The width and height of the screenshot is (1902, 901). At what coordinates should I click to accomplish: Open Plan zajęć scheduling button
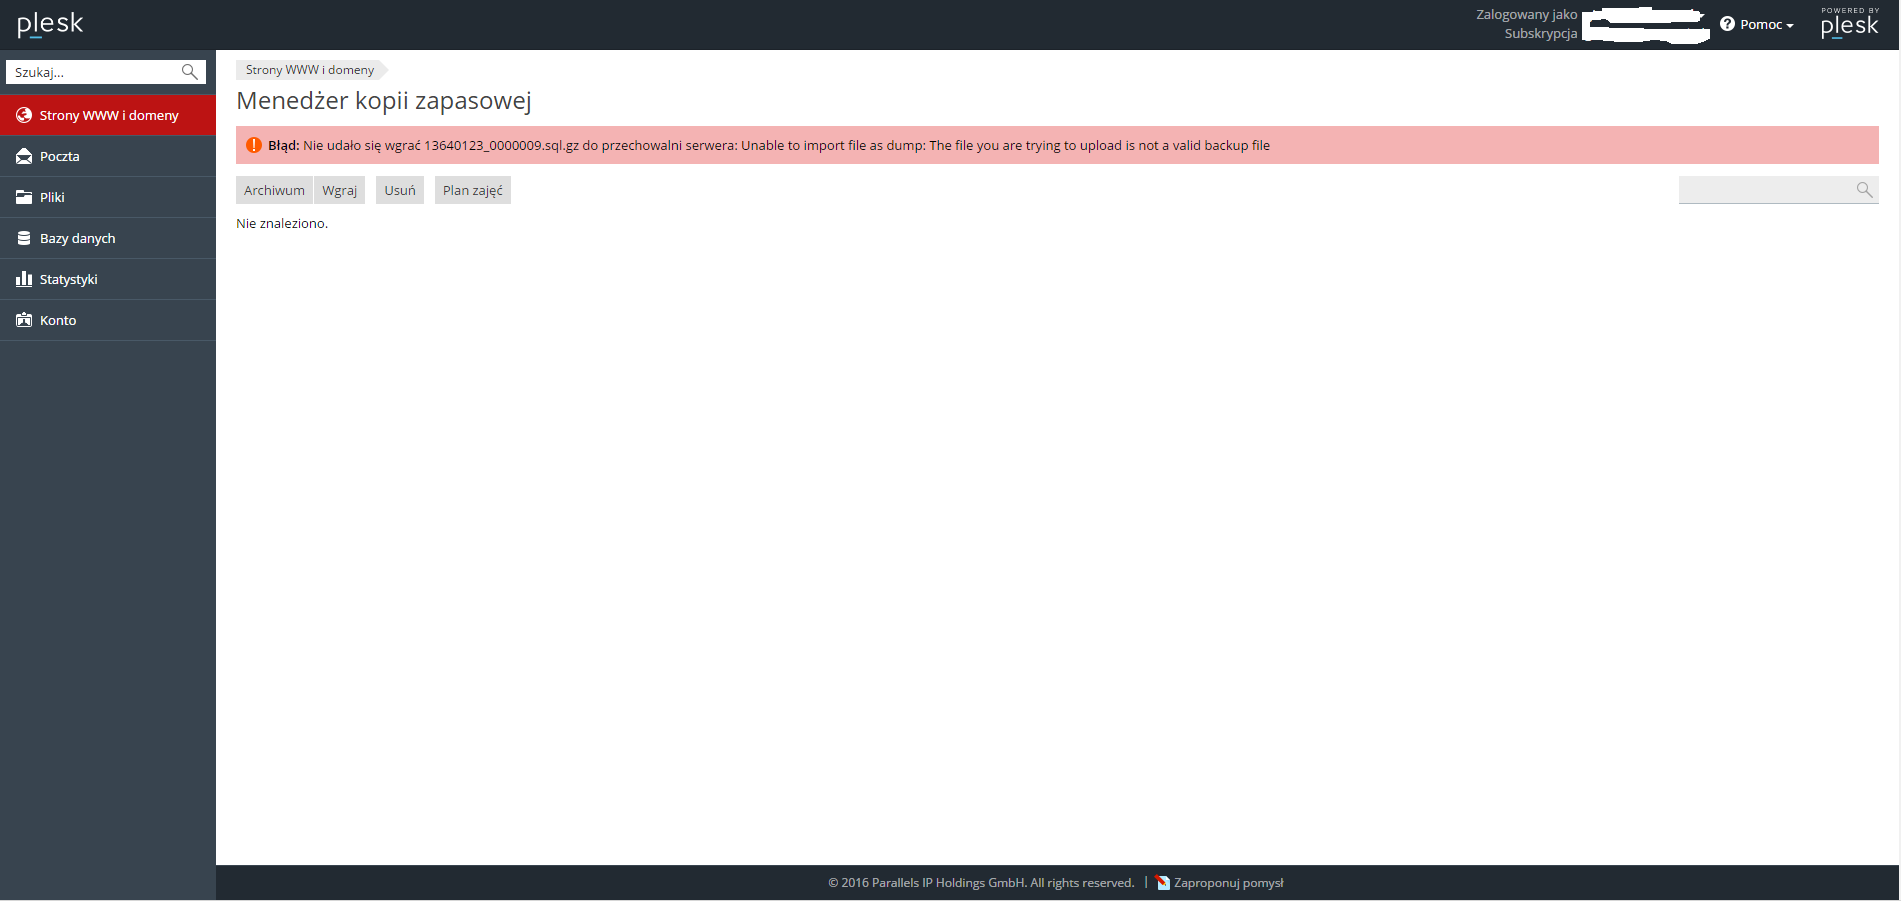[473, 190]
